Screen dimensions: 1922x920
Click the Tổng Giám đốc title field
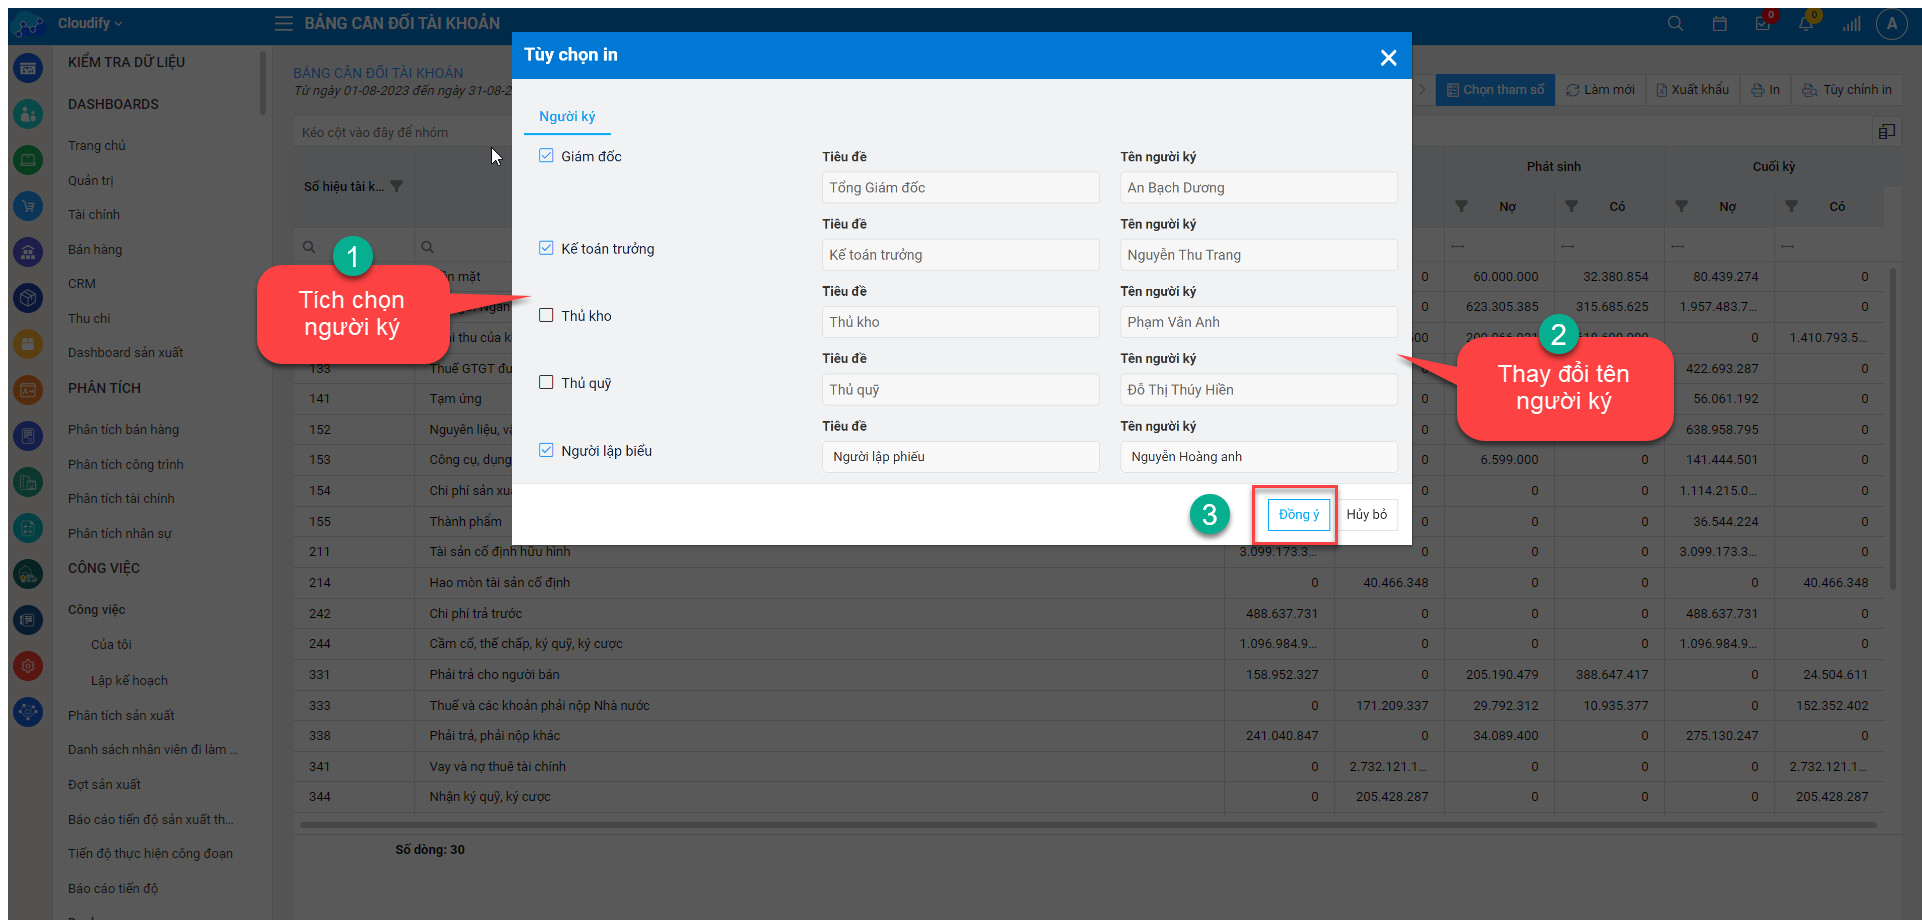(960, 187)
